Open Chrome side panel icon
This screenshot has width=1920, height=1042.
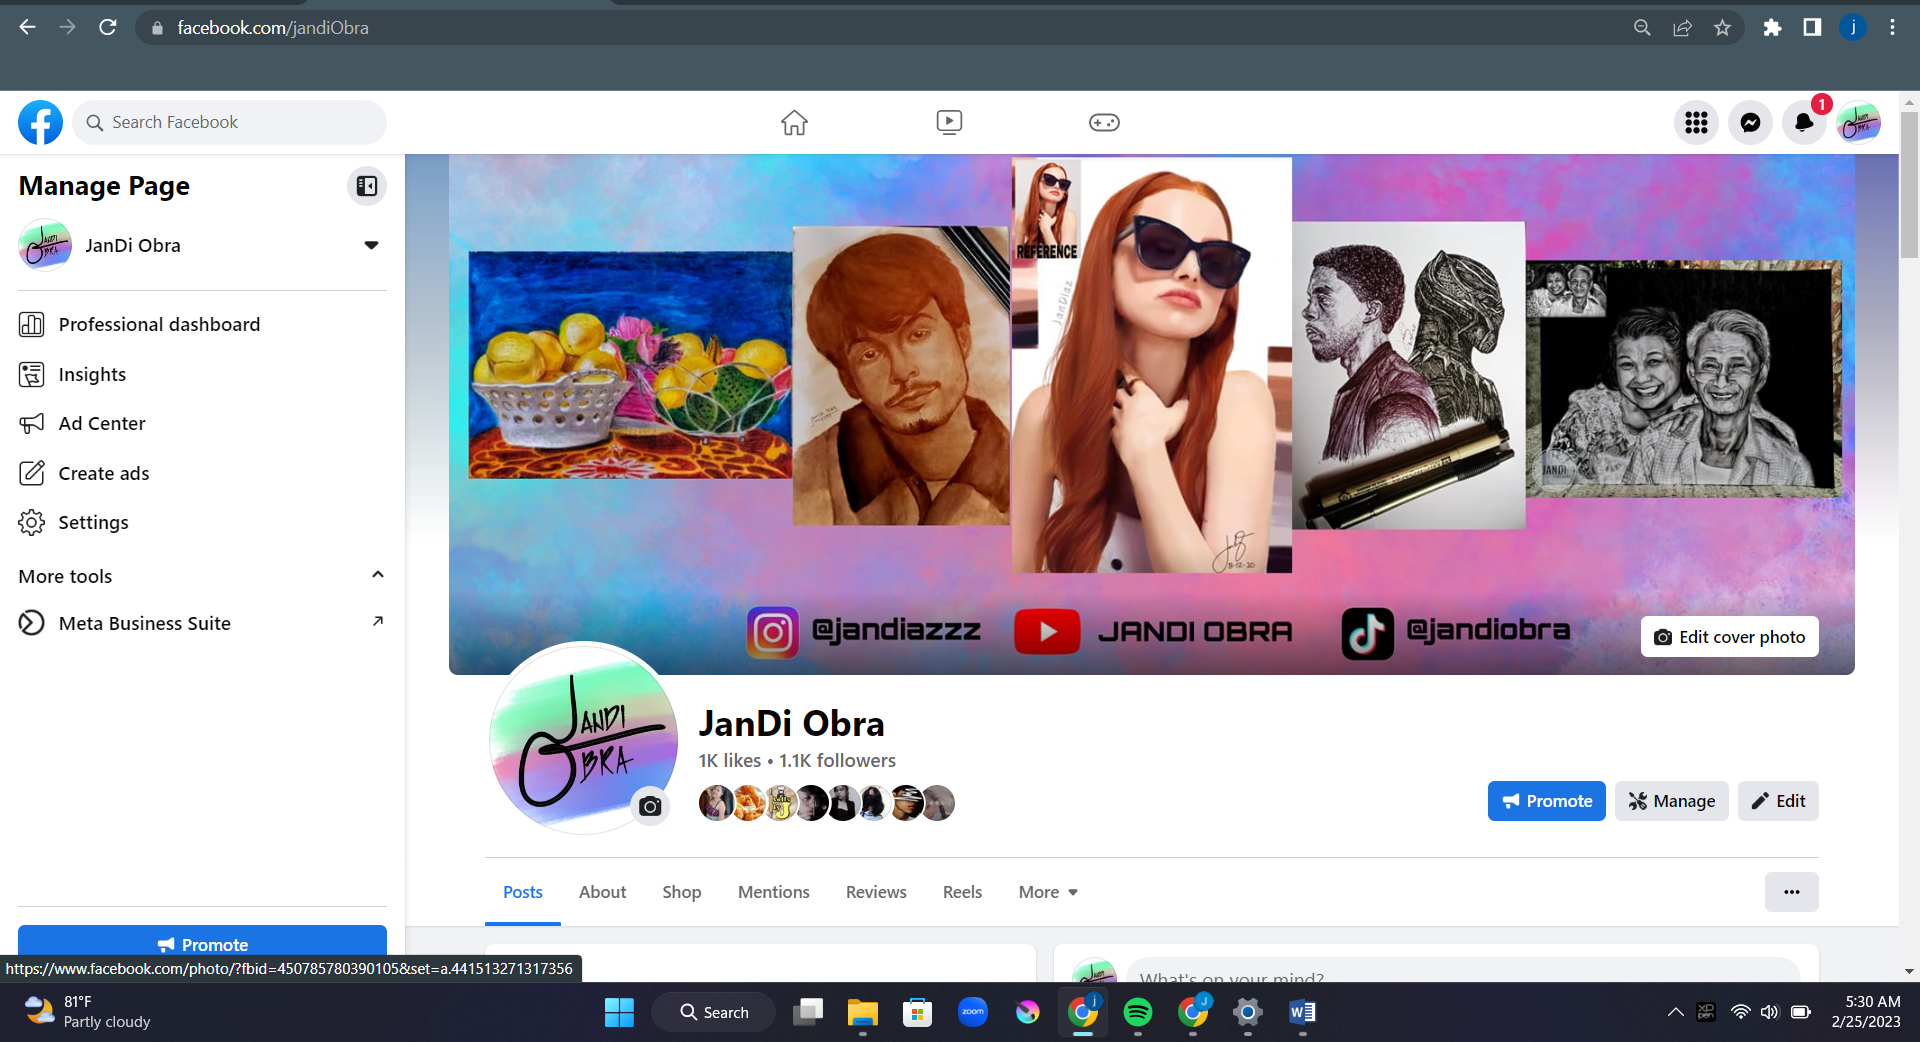1812,28
